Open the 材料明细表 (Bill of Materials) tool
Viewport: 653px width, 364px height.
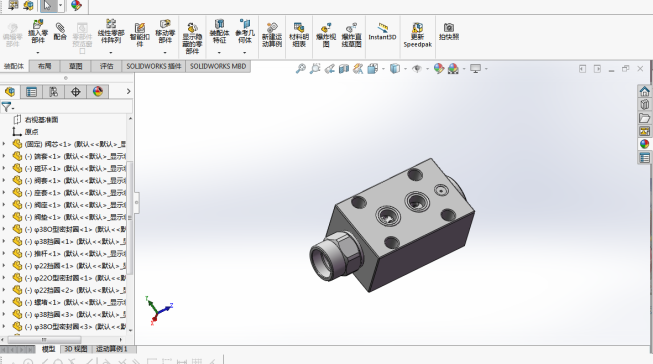point(299,35)
